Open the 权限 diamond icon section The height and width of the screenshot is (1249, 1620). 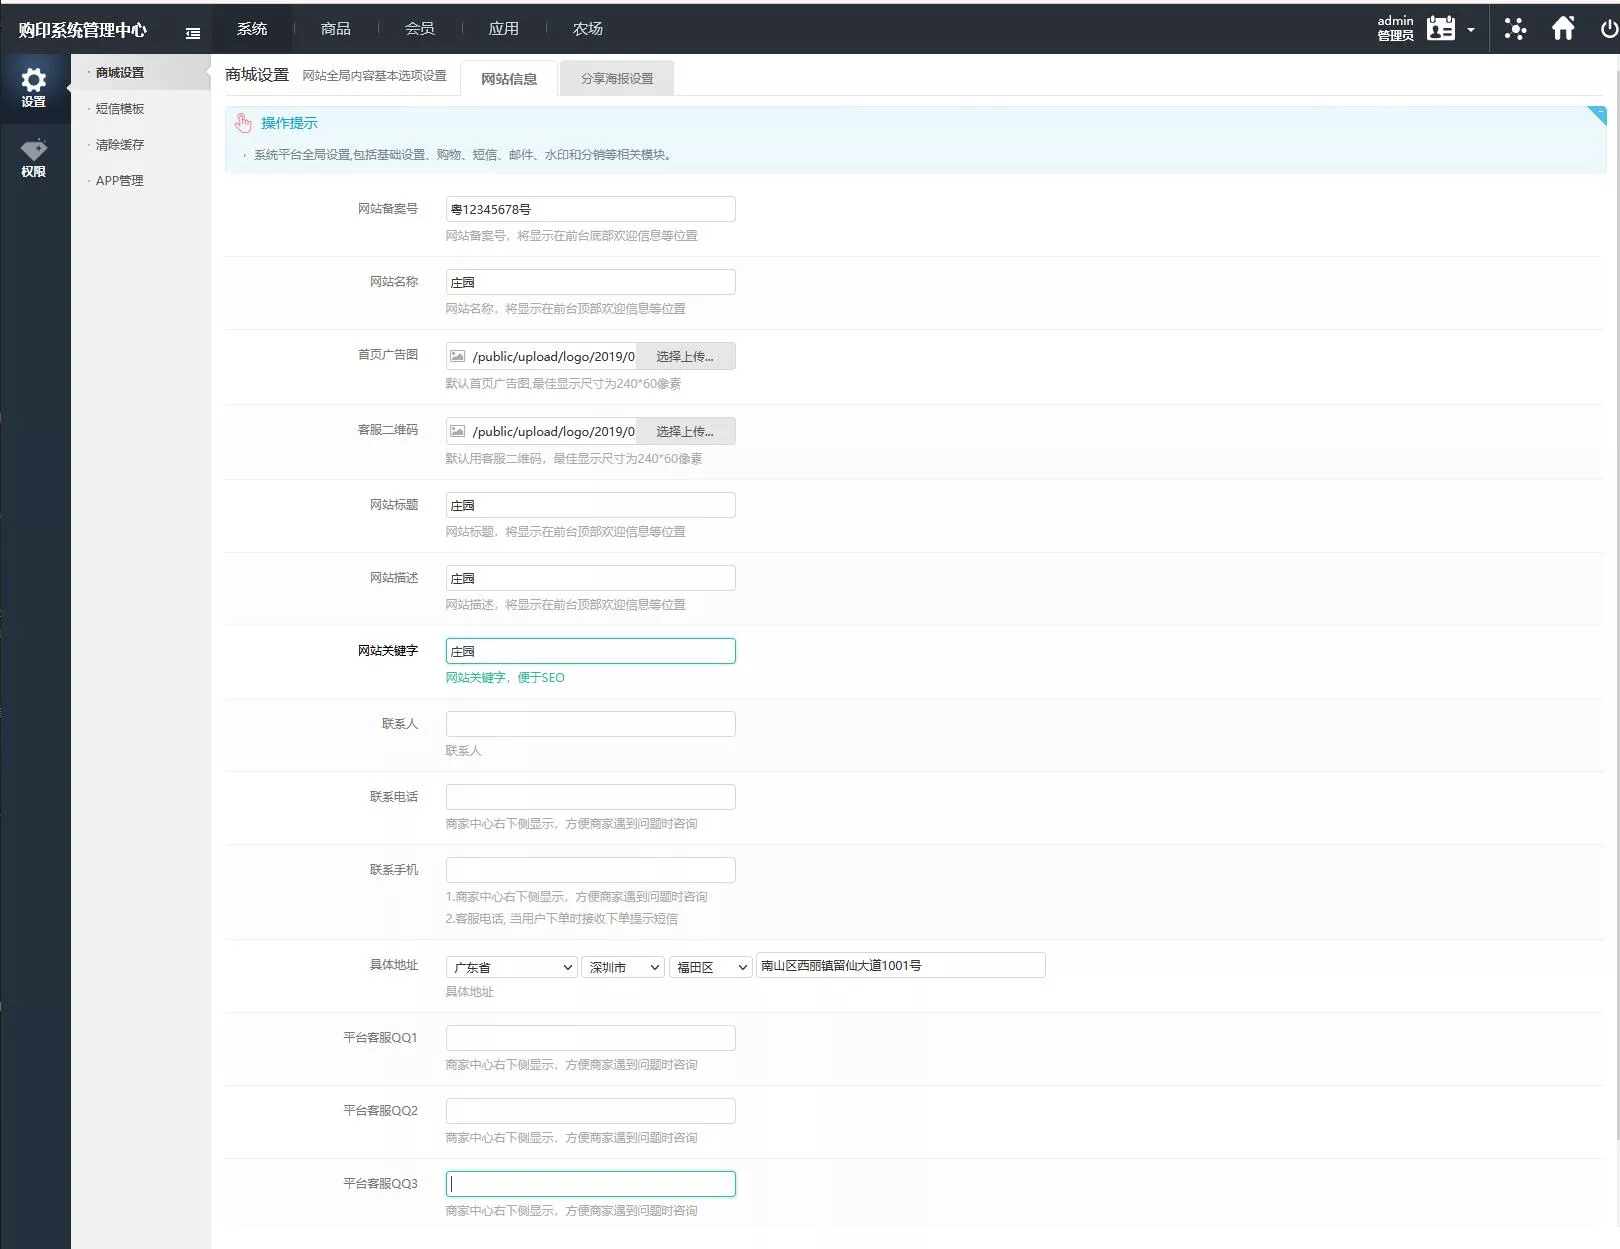pos(34,152)
